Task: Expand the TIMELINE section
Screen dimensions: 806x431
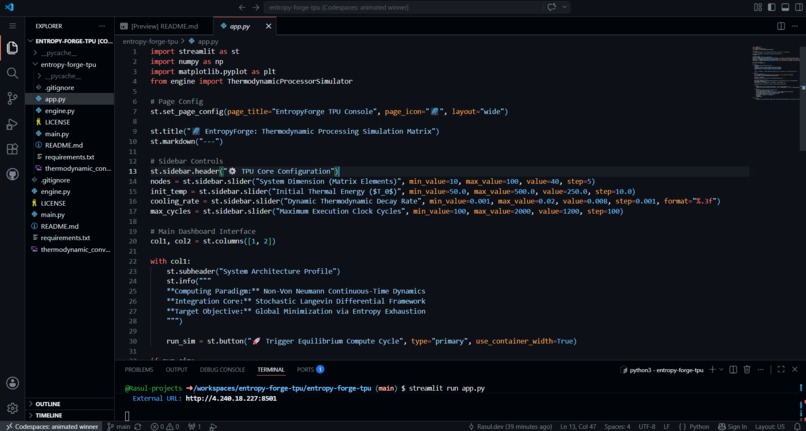Action: coord(69,416)
